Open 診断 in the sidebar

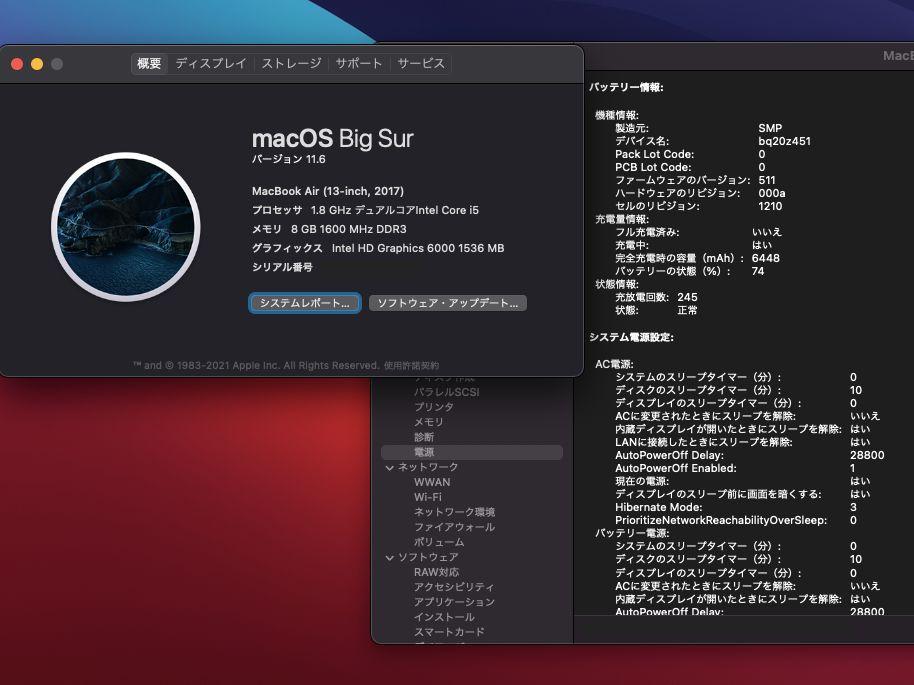(424, 437)
